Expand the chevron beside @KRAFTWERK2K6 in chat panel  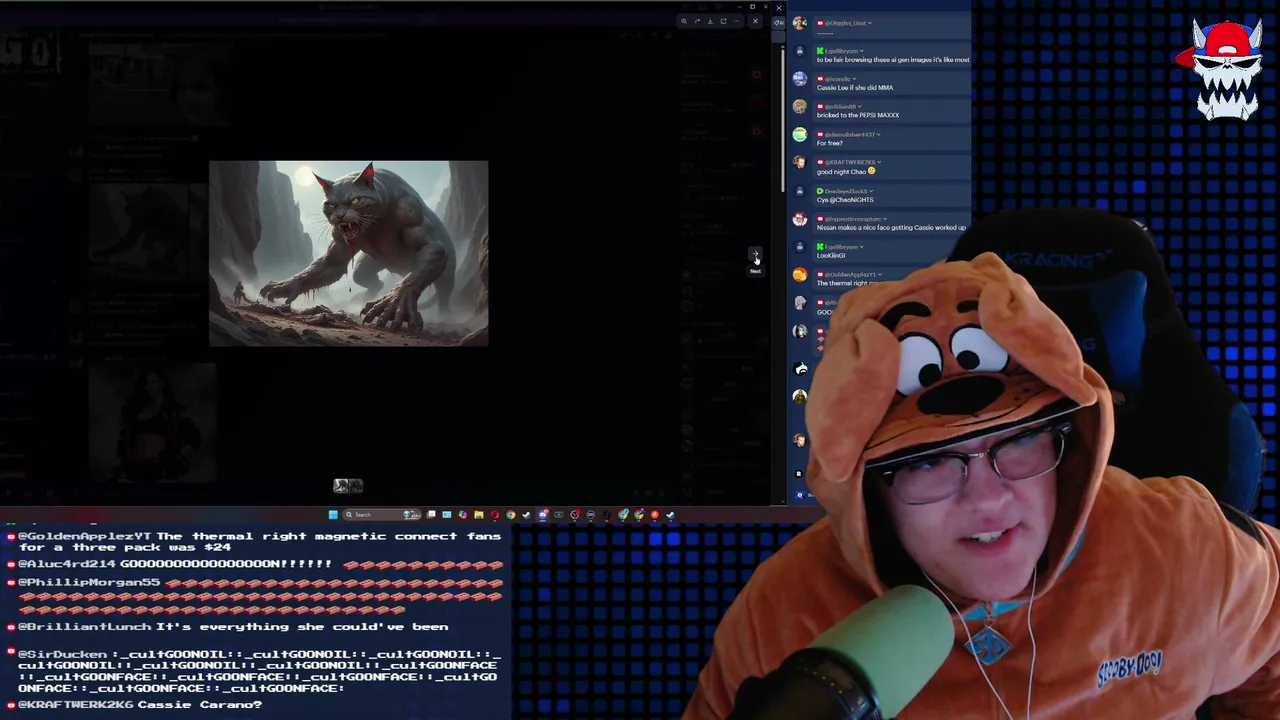coord(879,162)
